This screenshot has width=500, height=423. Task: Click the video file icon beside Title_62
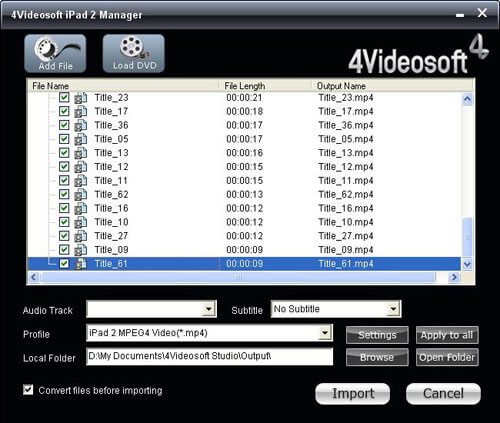point(80,194)
